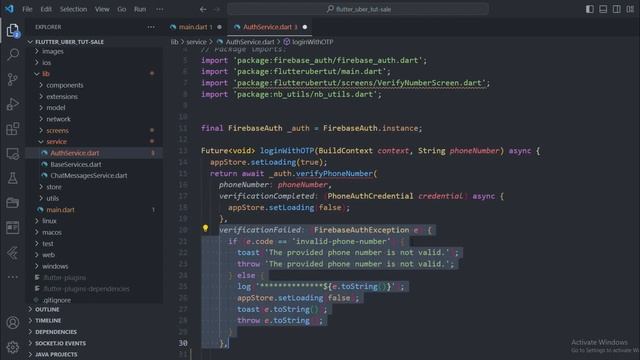Open the Edit menu
640x360 pixels.
click(x=46, y=9)
